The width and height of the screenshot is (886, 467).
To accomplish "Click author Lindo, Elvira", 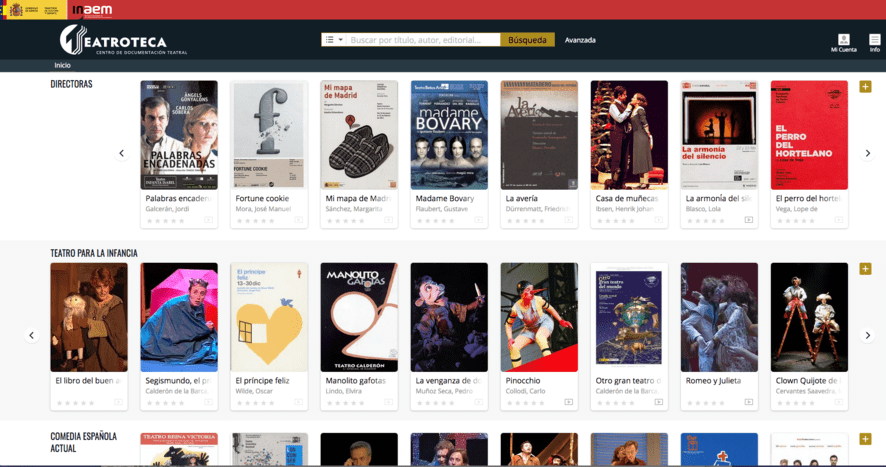I will (x=345, y=391).
